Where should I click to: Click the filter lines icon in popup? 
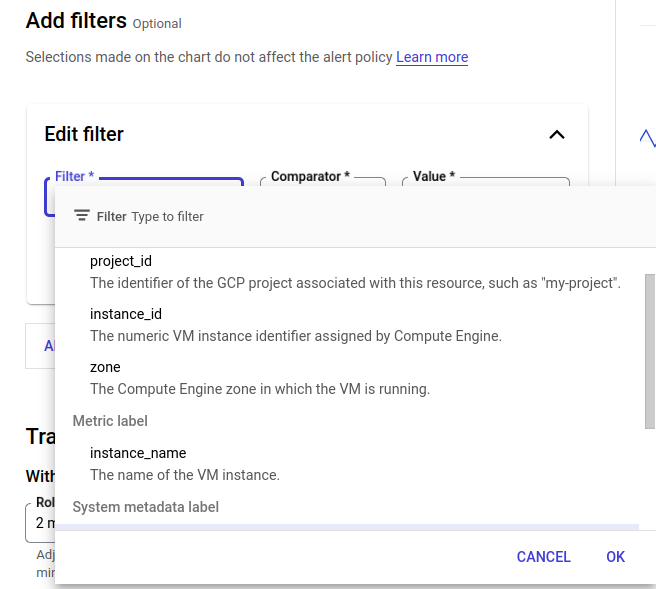tap(82, 216)
